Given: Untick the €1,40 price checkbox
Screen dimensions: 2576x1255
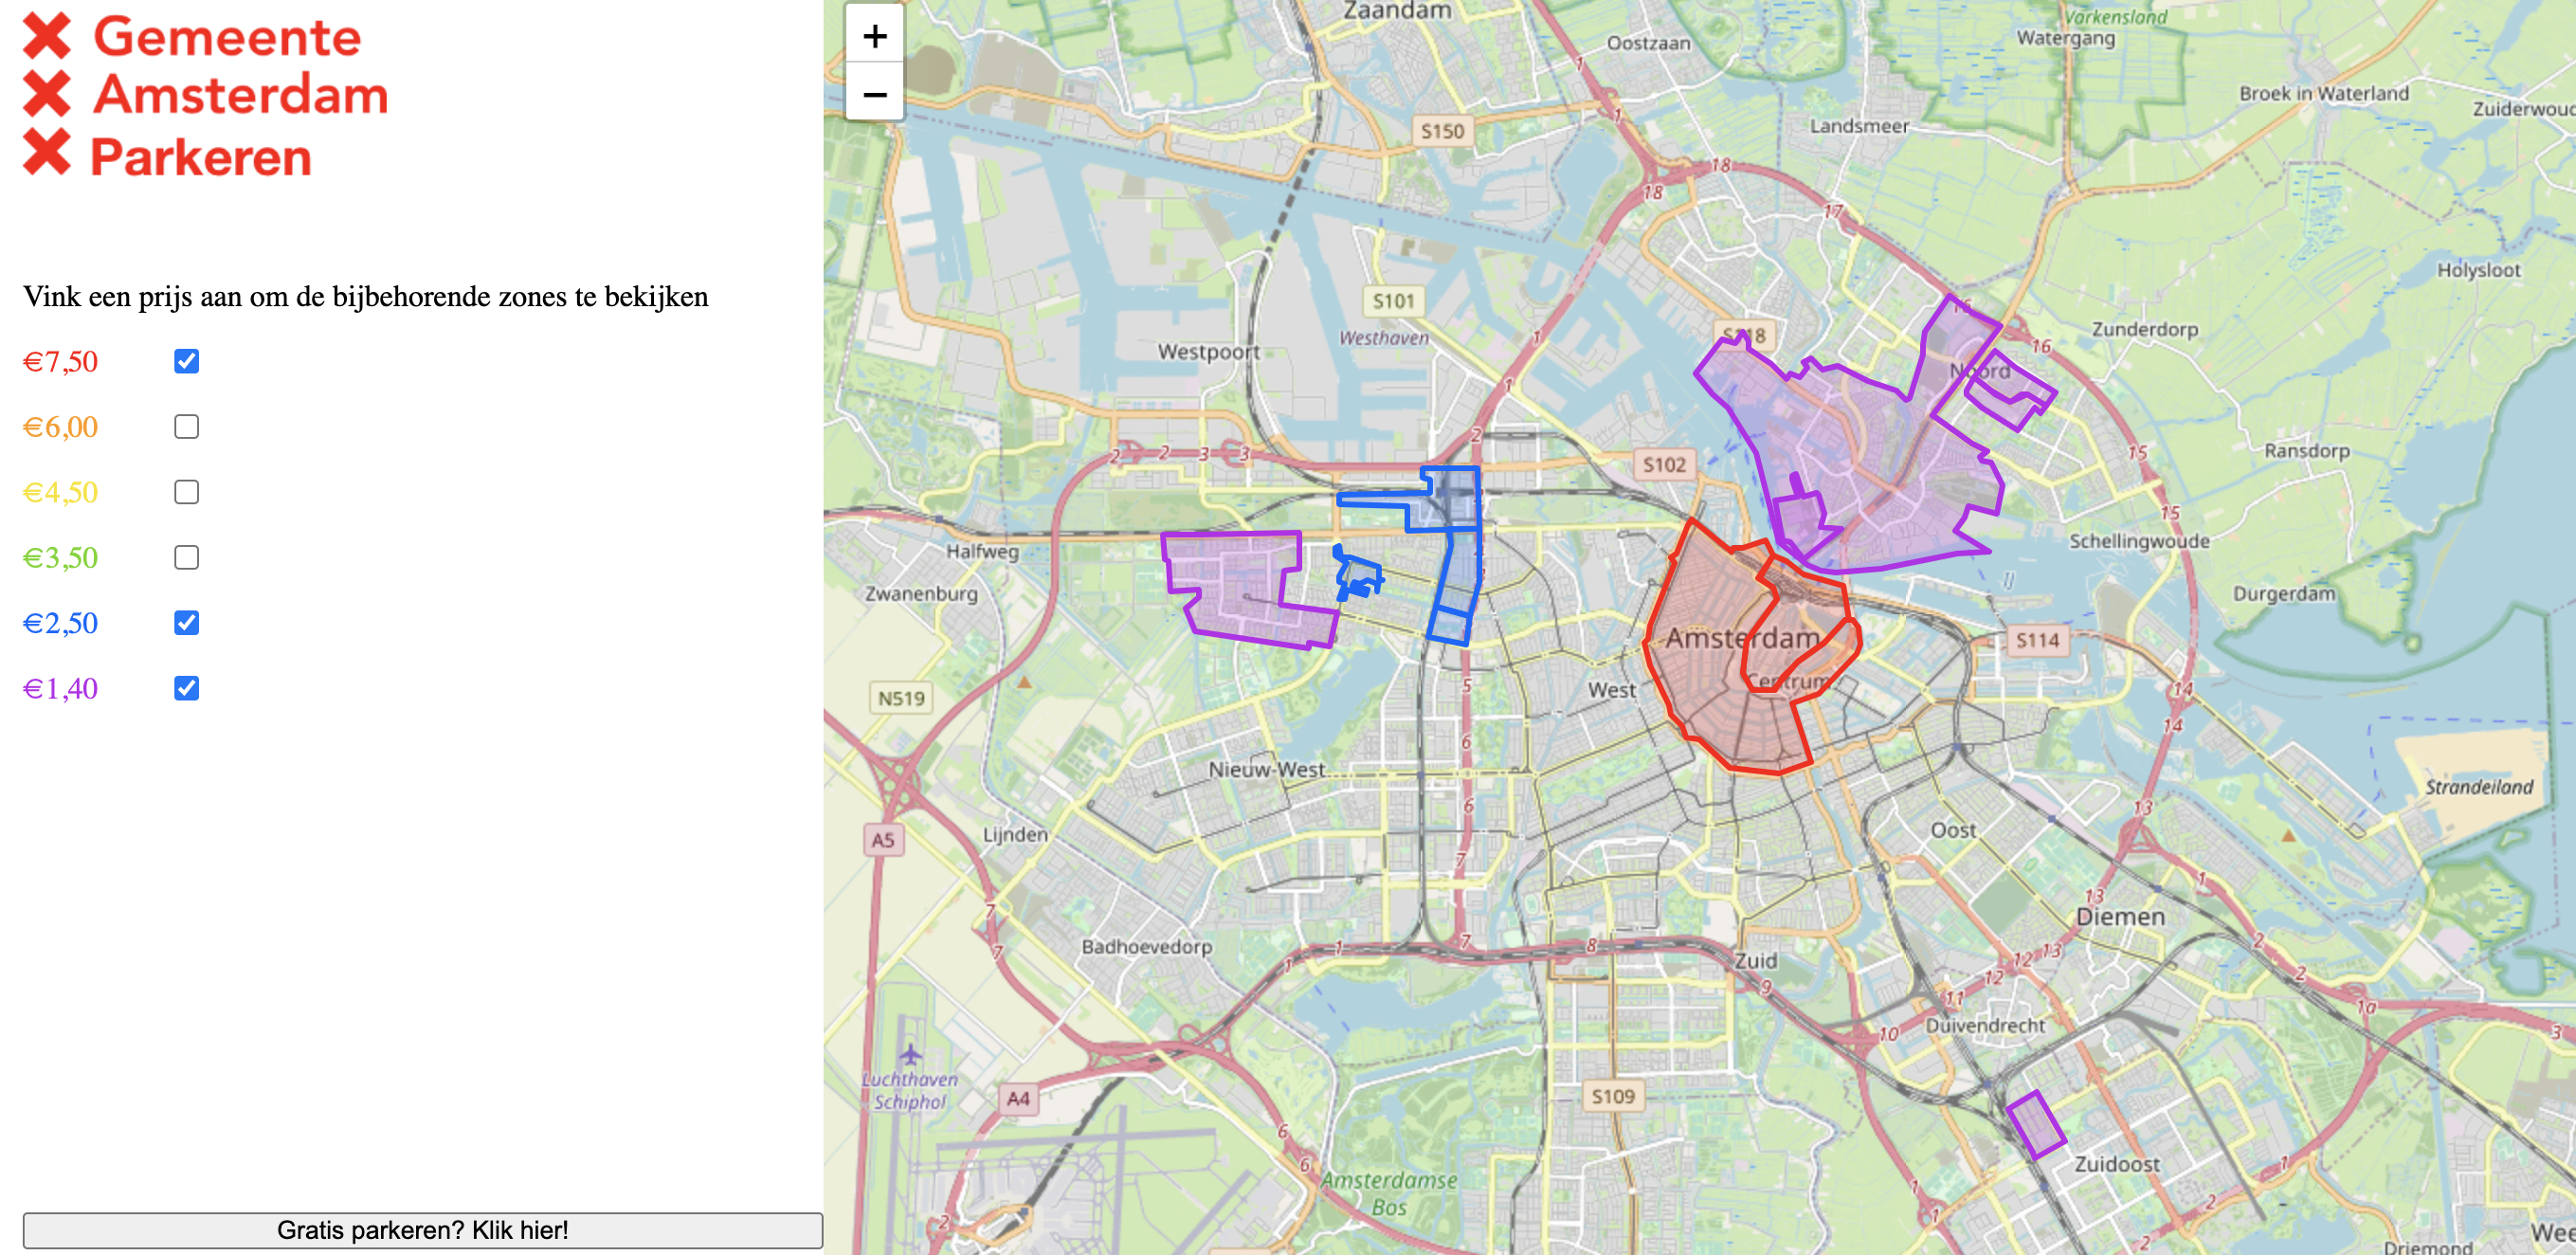Looking at the screenshot, I should 186,688.
